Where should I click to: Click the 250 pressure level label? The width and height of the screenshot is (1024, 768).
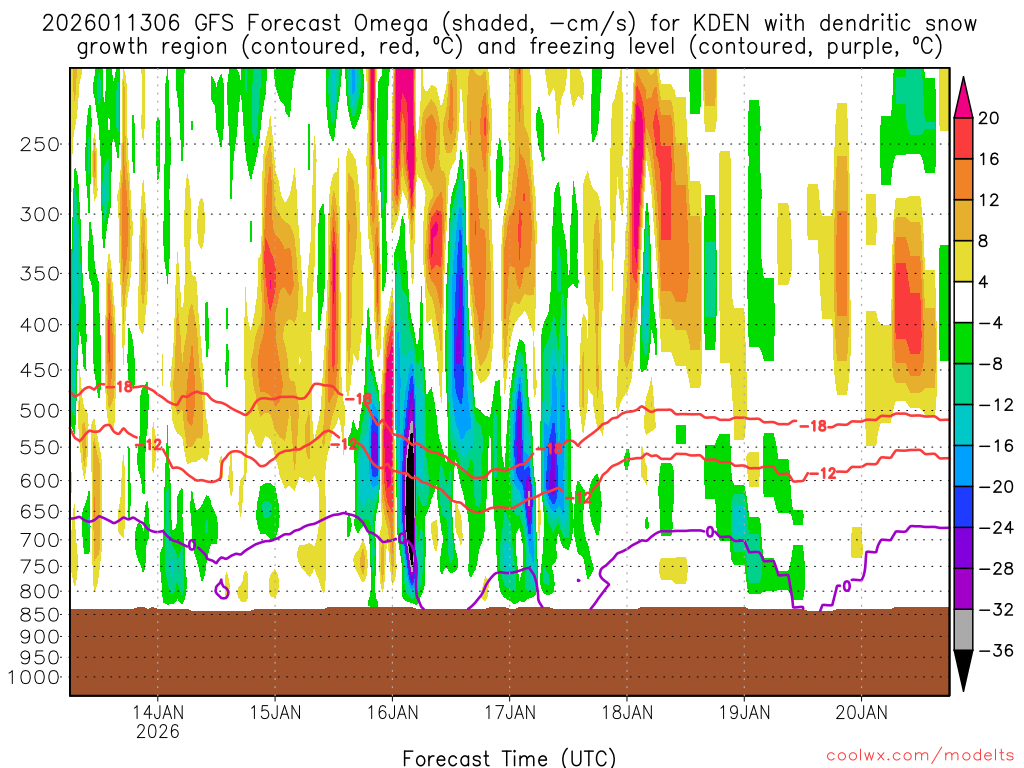[x=40, y=144]
